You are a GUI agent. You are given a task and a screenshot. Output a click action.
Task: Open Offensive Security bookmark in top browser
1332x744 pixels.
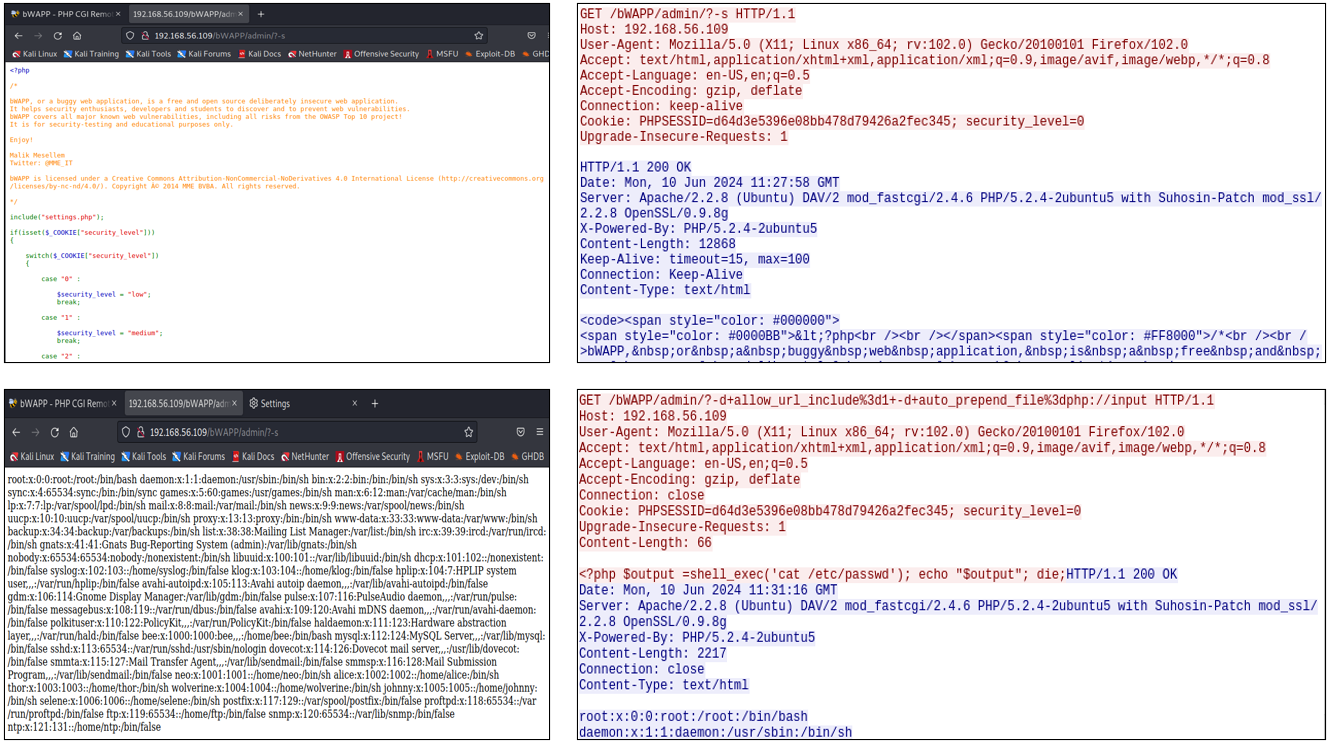click(381, 54)
